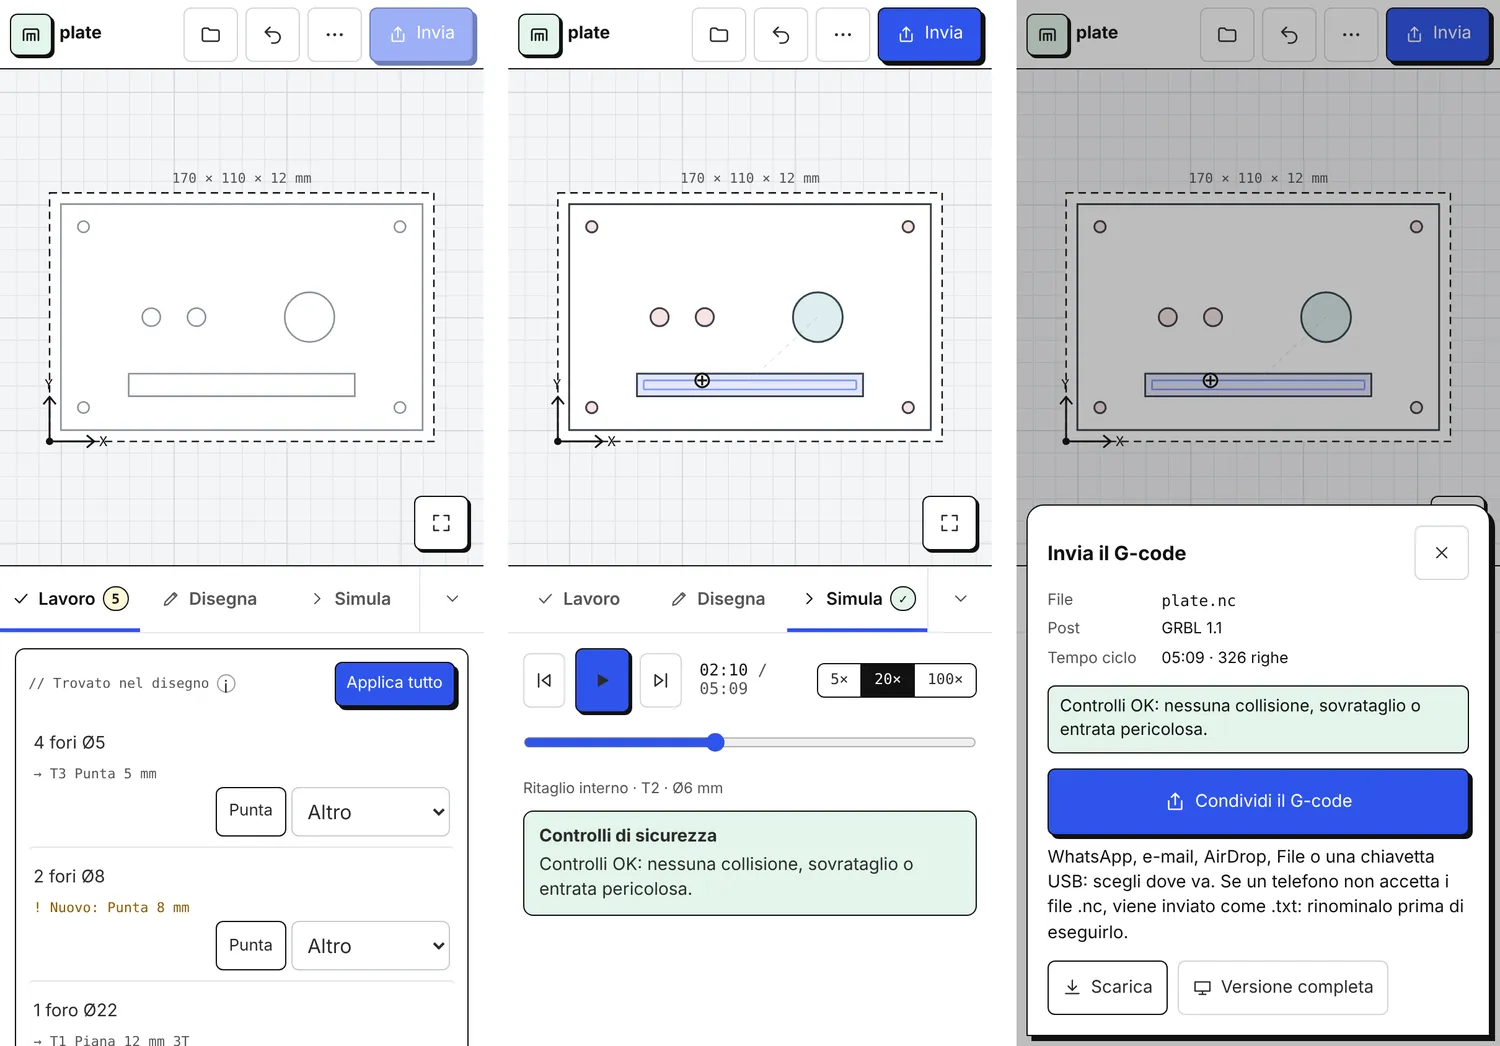Select 5× simulation speed
This screenshot has width=1500, height=1046.
point(839,680)
